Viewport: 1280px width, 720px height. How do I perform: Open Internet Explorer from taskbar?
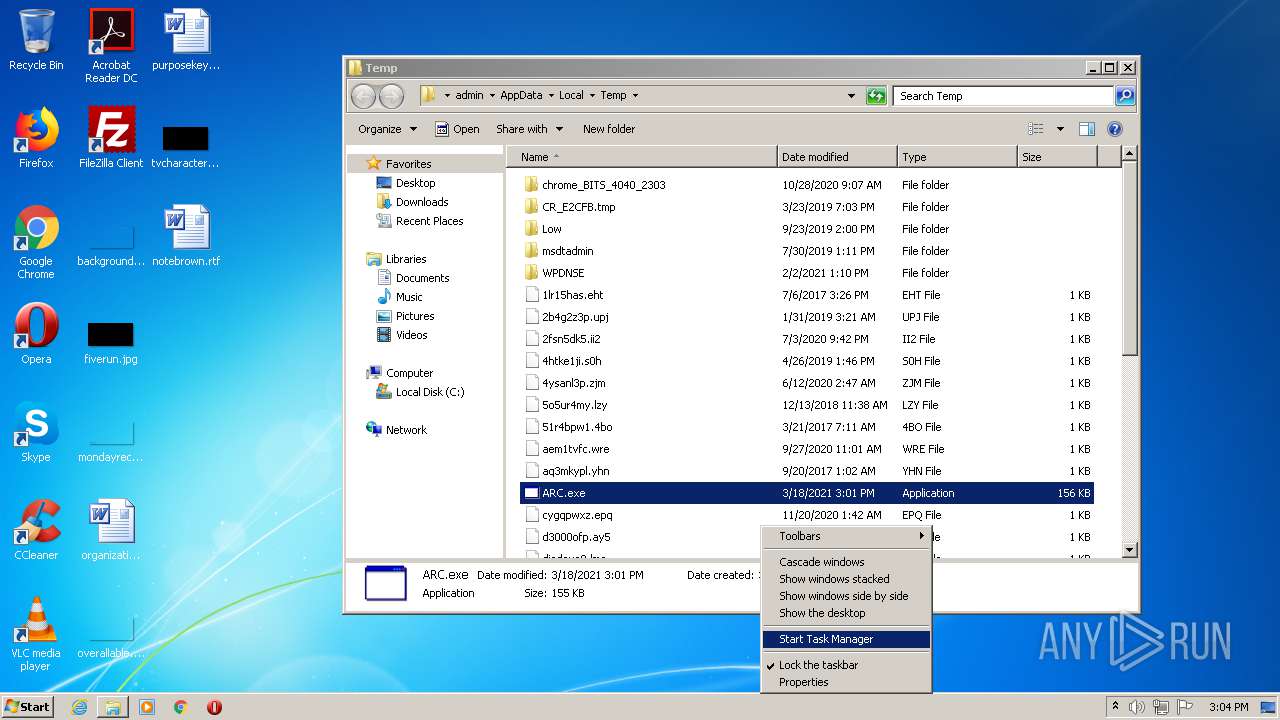pos(79,707)
